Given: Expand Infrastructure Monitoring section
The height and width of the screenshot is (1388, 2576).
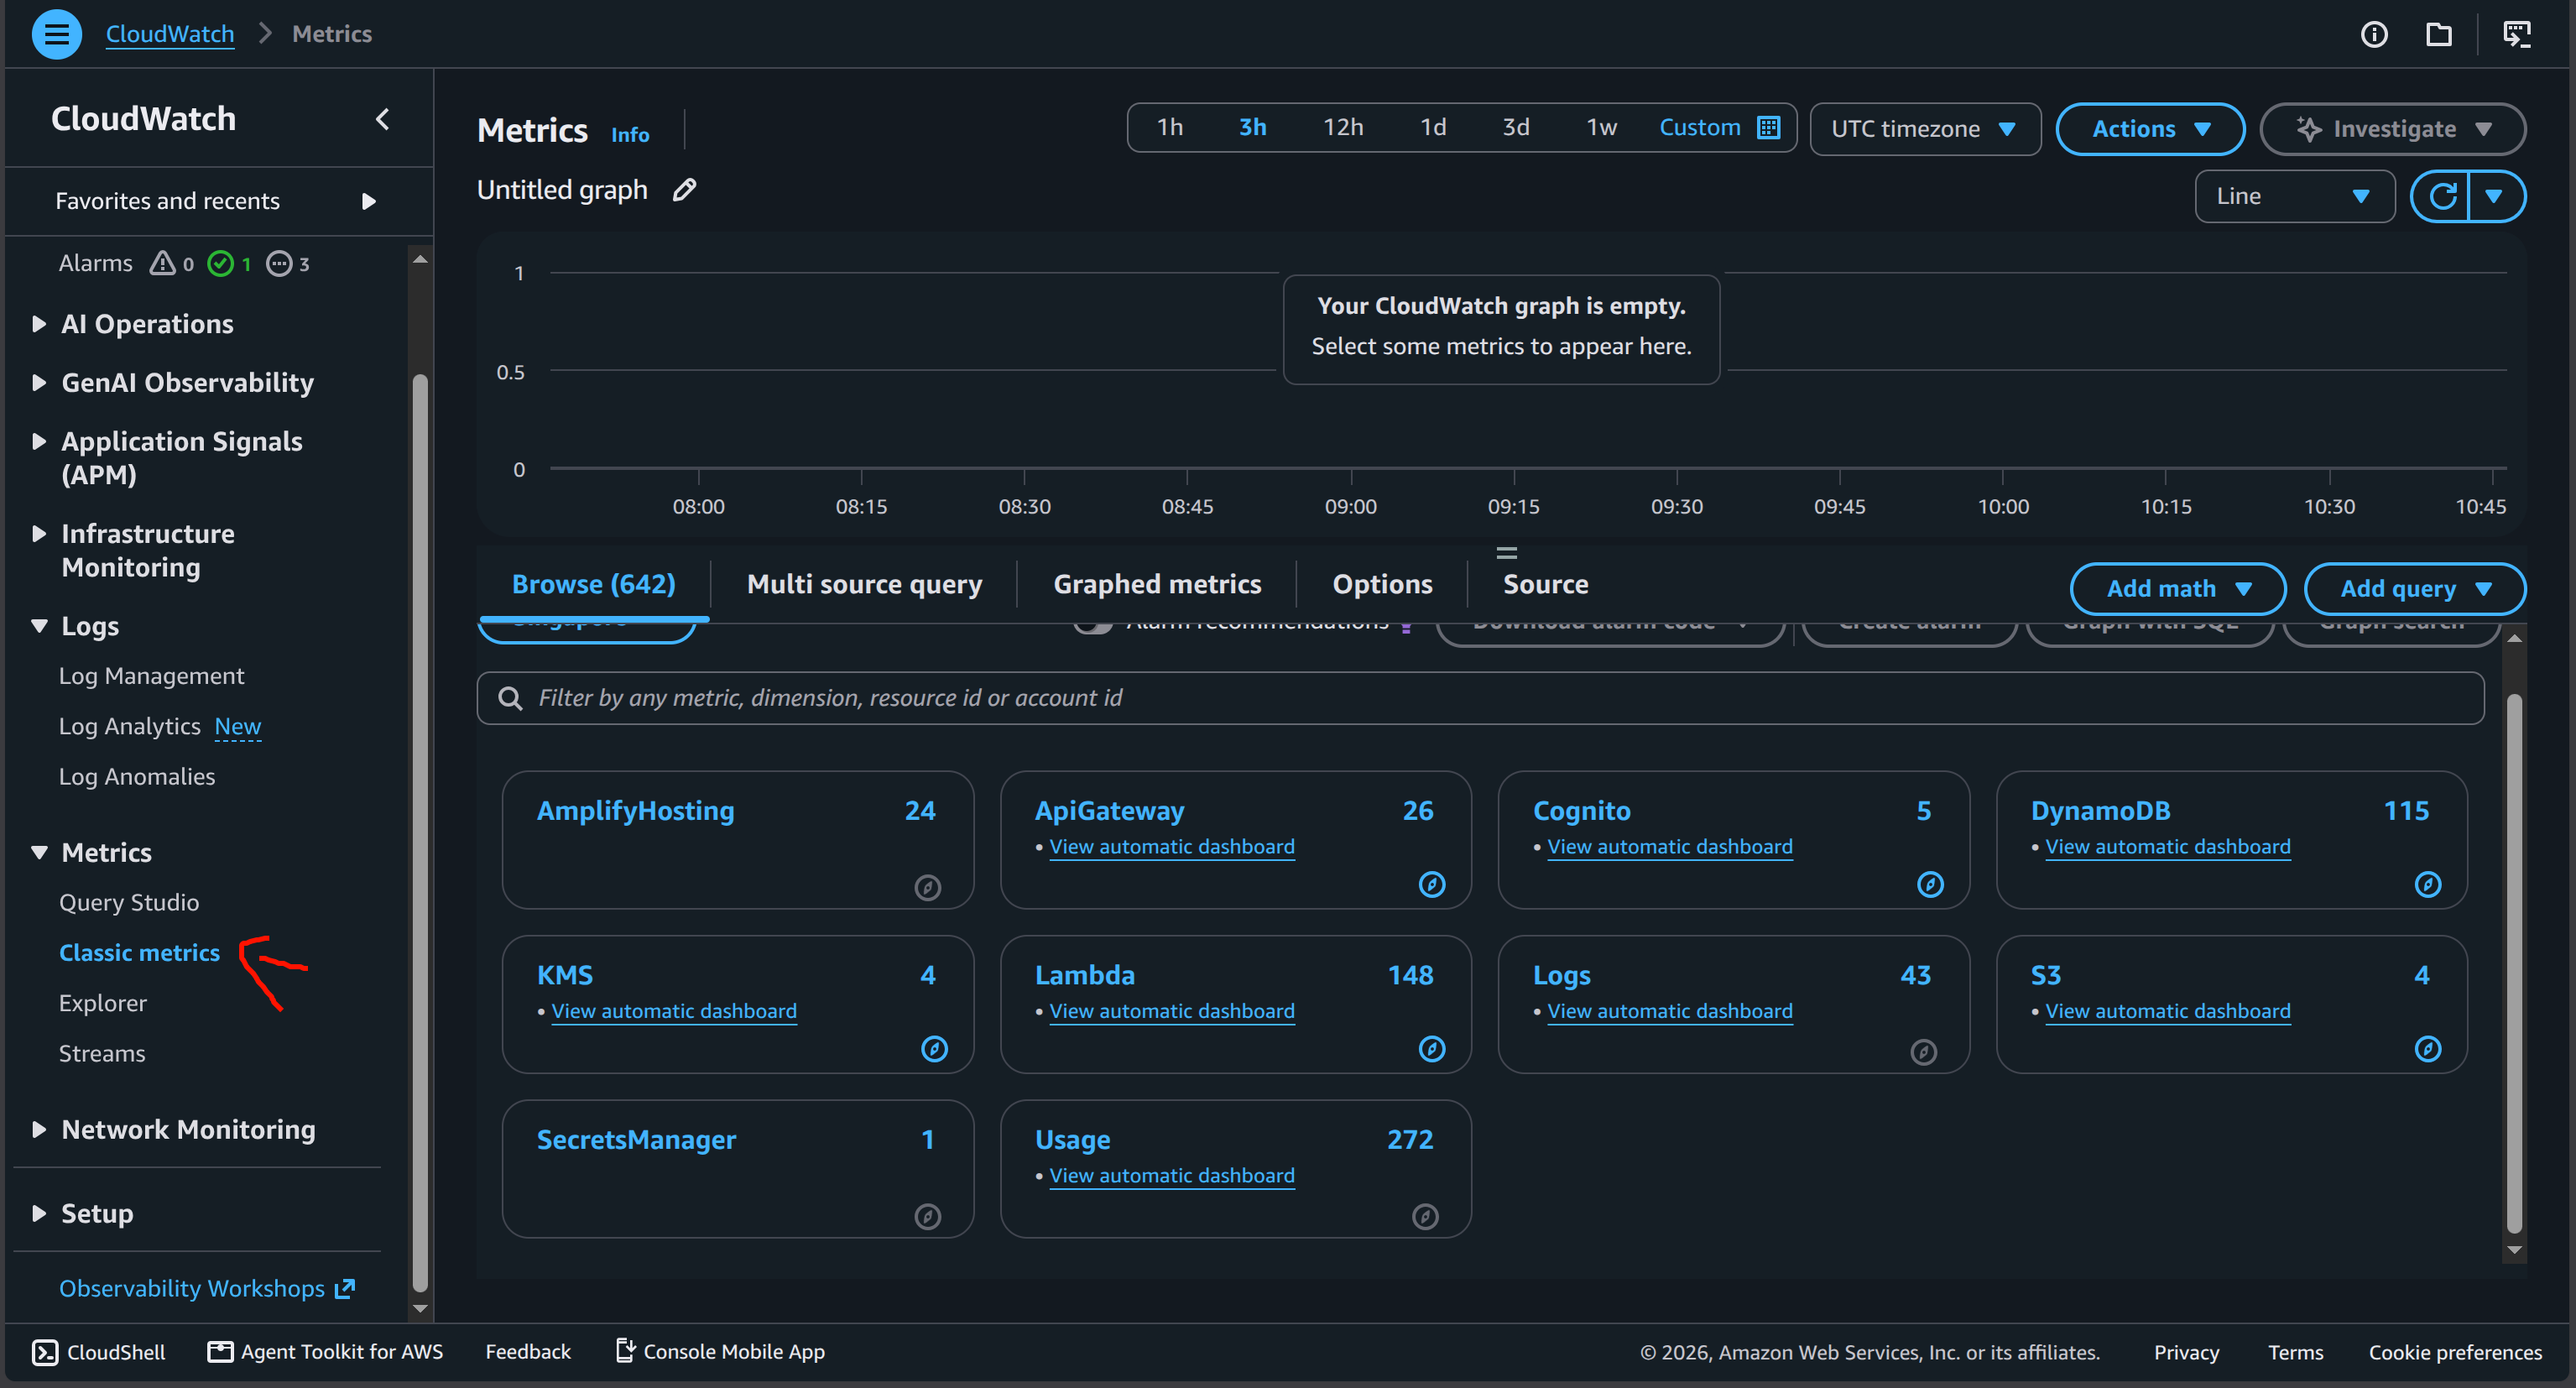Looking at the screenshot, I should [x=39, y=534].
